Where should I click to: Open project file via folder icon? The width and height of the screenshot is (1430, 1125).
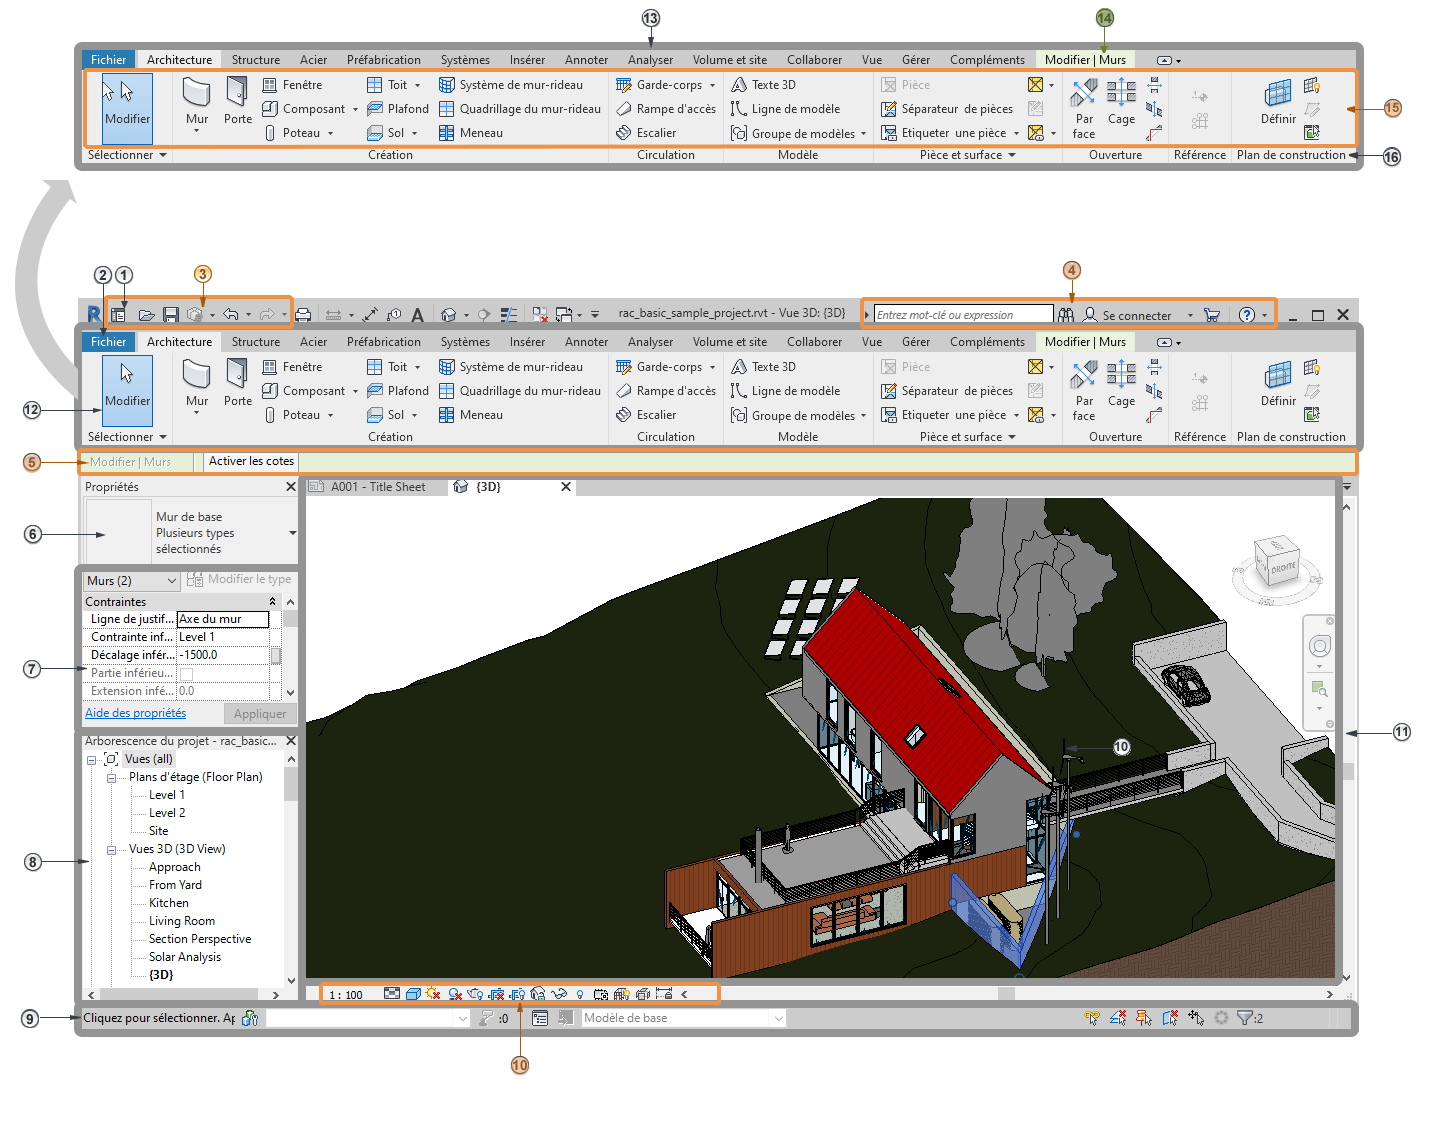tap(146, 315)
